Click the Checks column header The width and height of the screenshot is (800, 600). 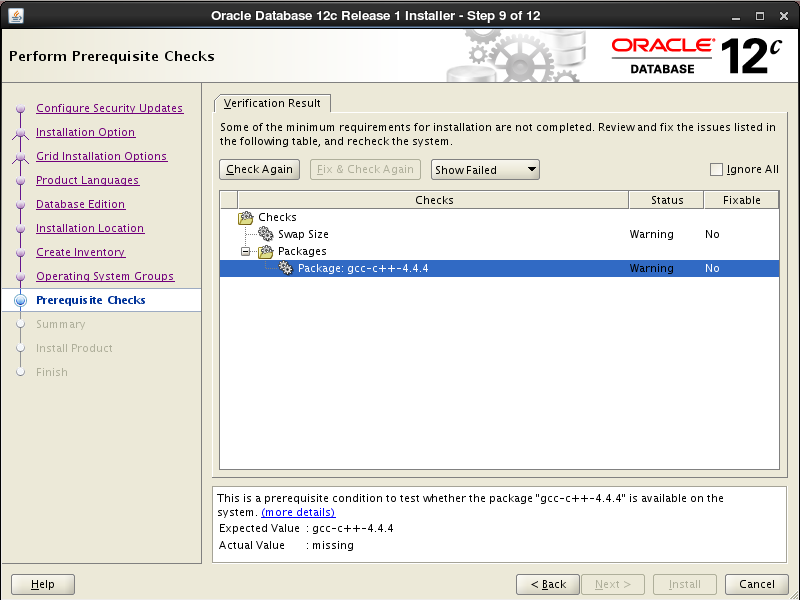(434, 200)
